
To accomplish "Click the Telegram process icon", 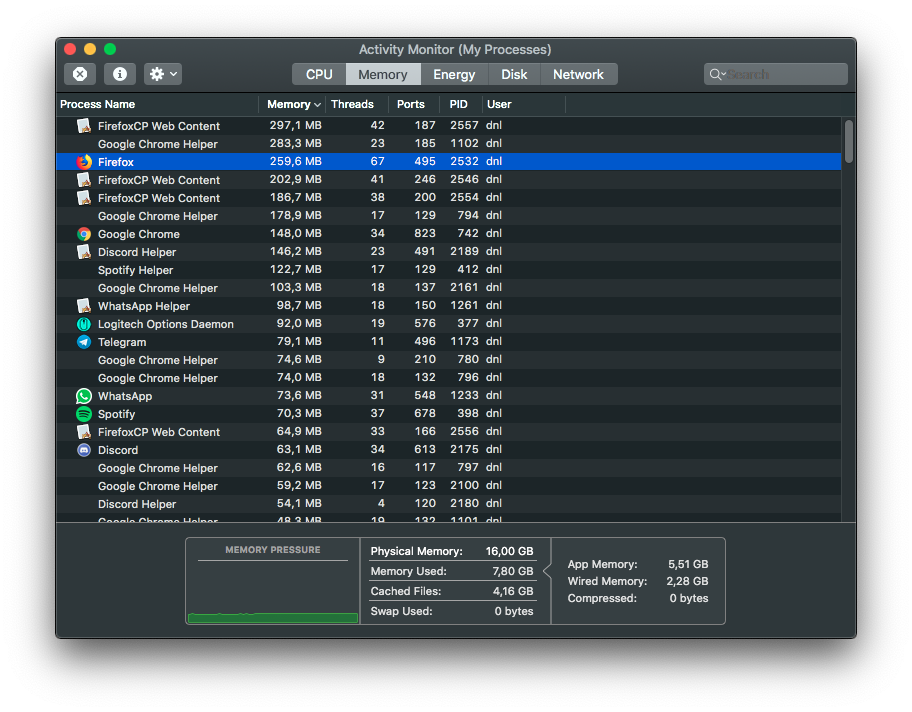I will [84, 342].
